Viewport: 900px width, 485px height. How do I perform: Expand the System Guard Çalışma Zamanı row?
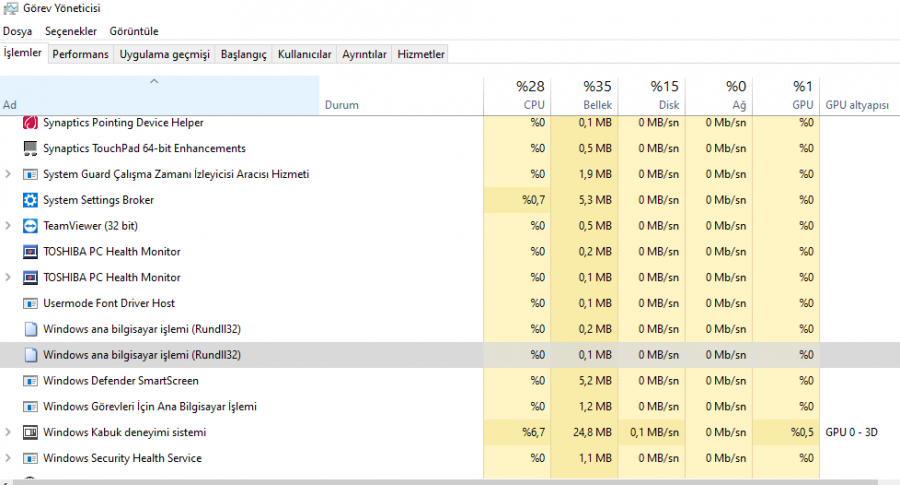coord(7,174)
